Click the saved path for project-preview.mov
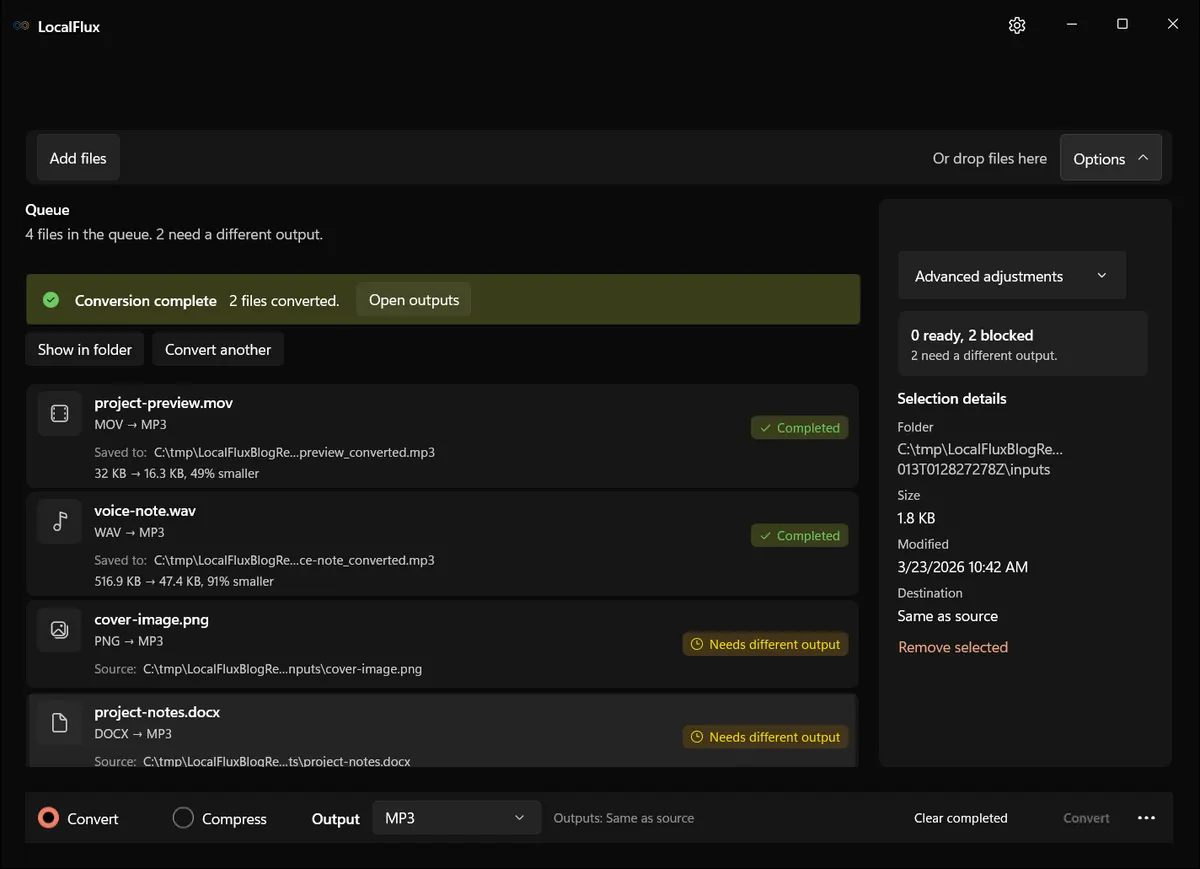Viewport: 1200px width, 869px height. tap(294, 452)
